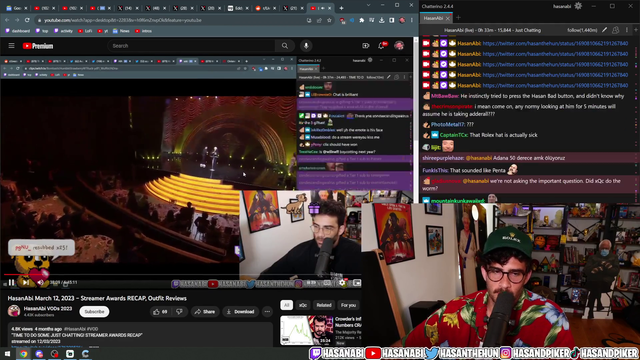Pause the YouTube video

[11, 282]
